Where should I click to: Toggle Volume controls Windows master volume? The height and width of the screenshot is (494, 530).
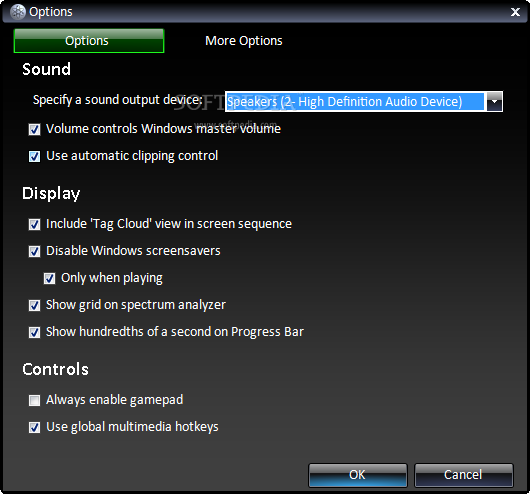(x=34, y=129)
